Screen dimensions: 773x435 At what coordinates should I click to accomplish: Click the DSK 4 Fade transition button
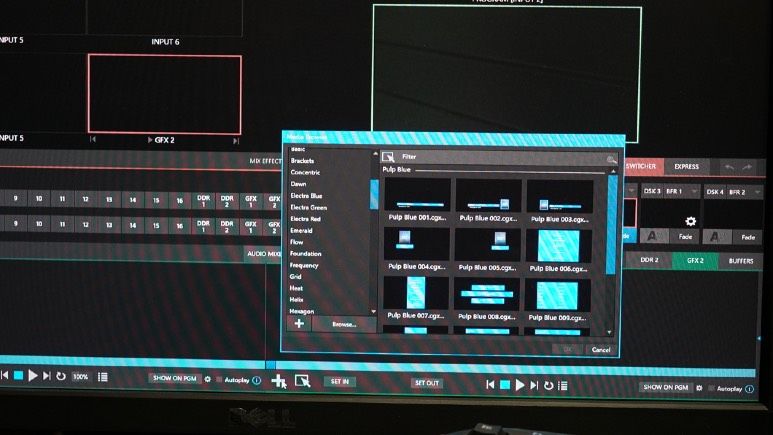(748, 237)
